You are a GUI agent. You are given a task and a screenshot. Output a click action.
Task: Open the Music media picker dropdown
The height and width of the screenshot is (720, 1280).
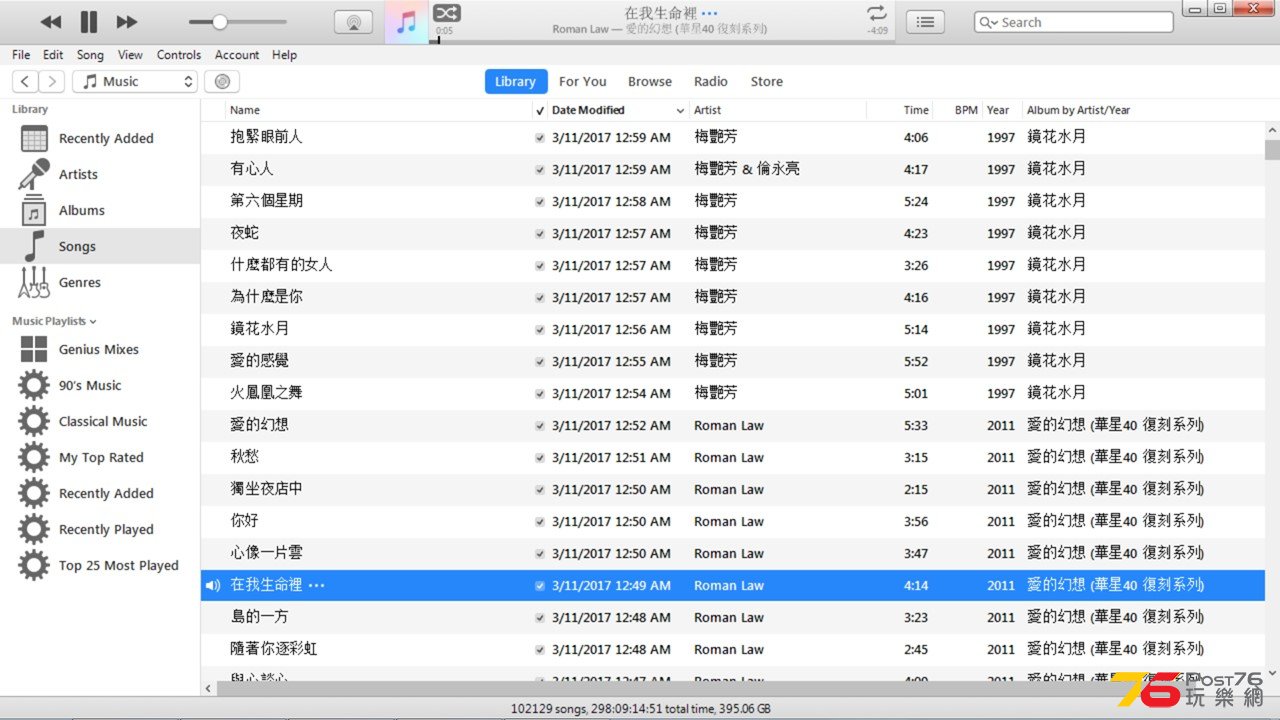pyautogui.click(x=135, y=82)
